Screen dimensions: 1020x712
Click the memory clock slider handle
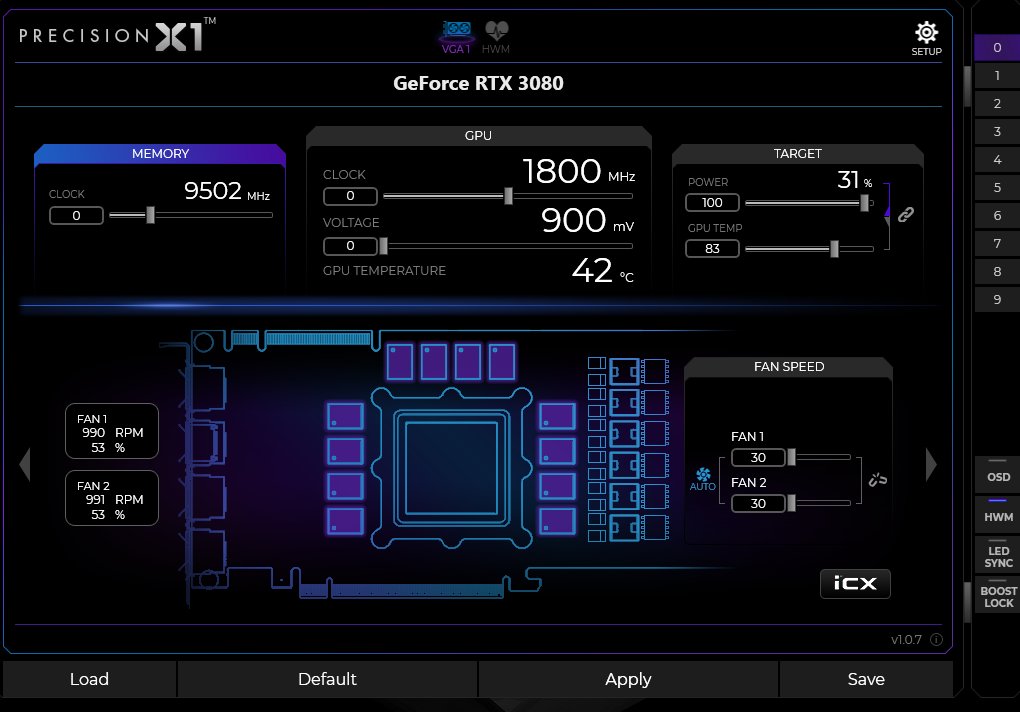[150, 215]
